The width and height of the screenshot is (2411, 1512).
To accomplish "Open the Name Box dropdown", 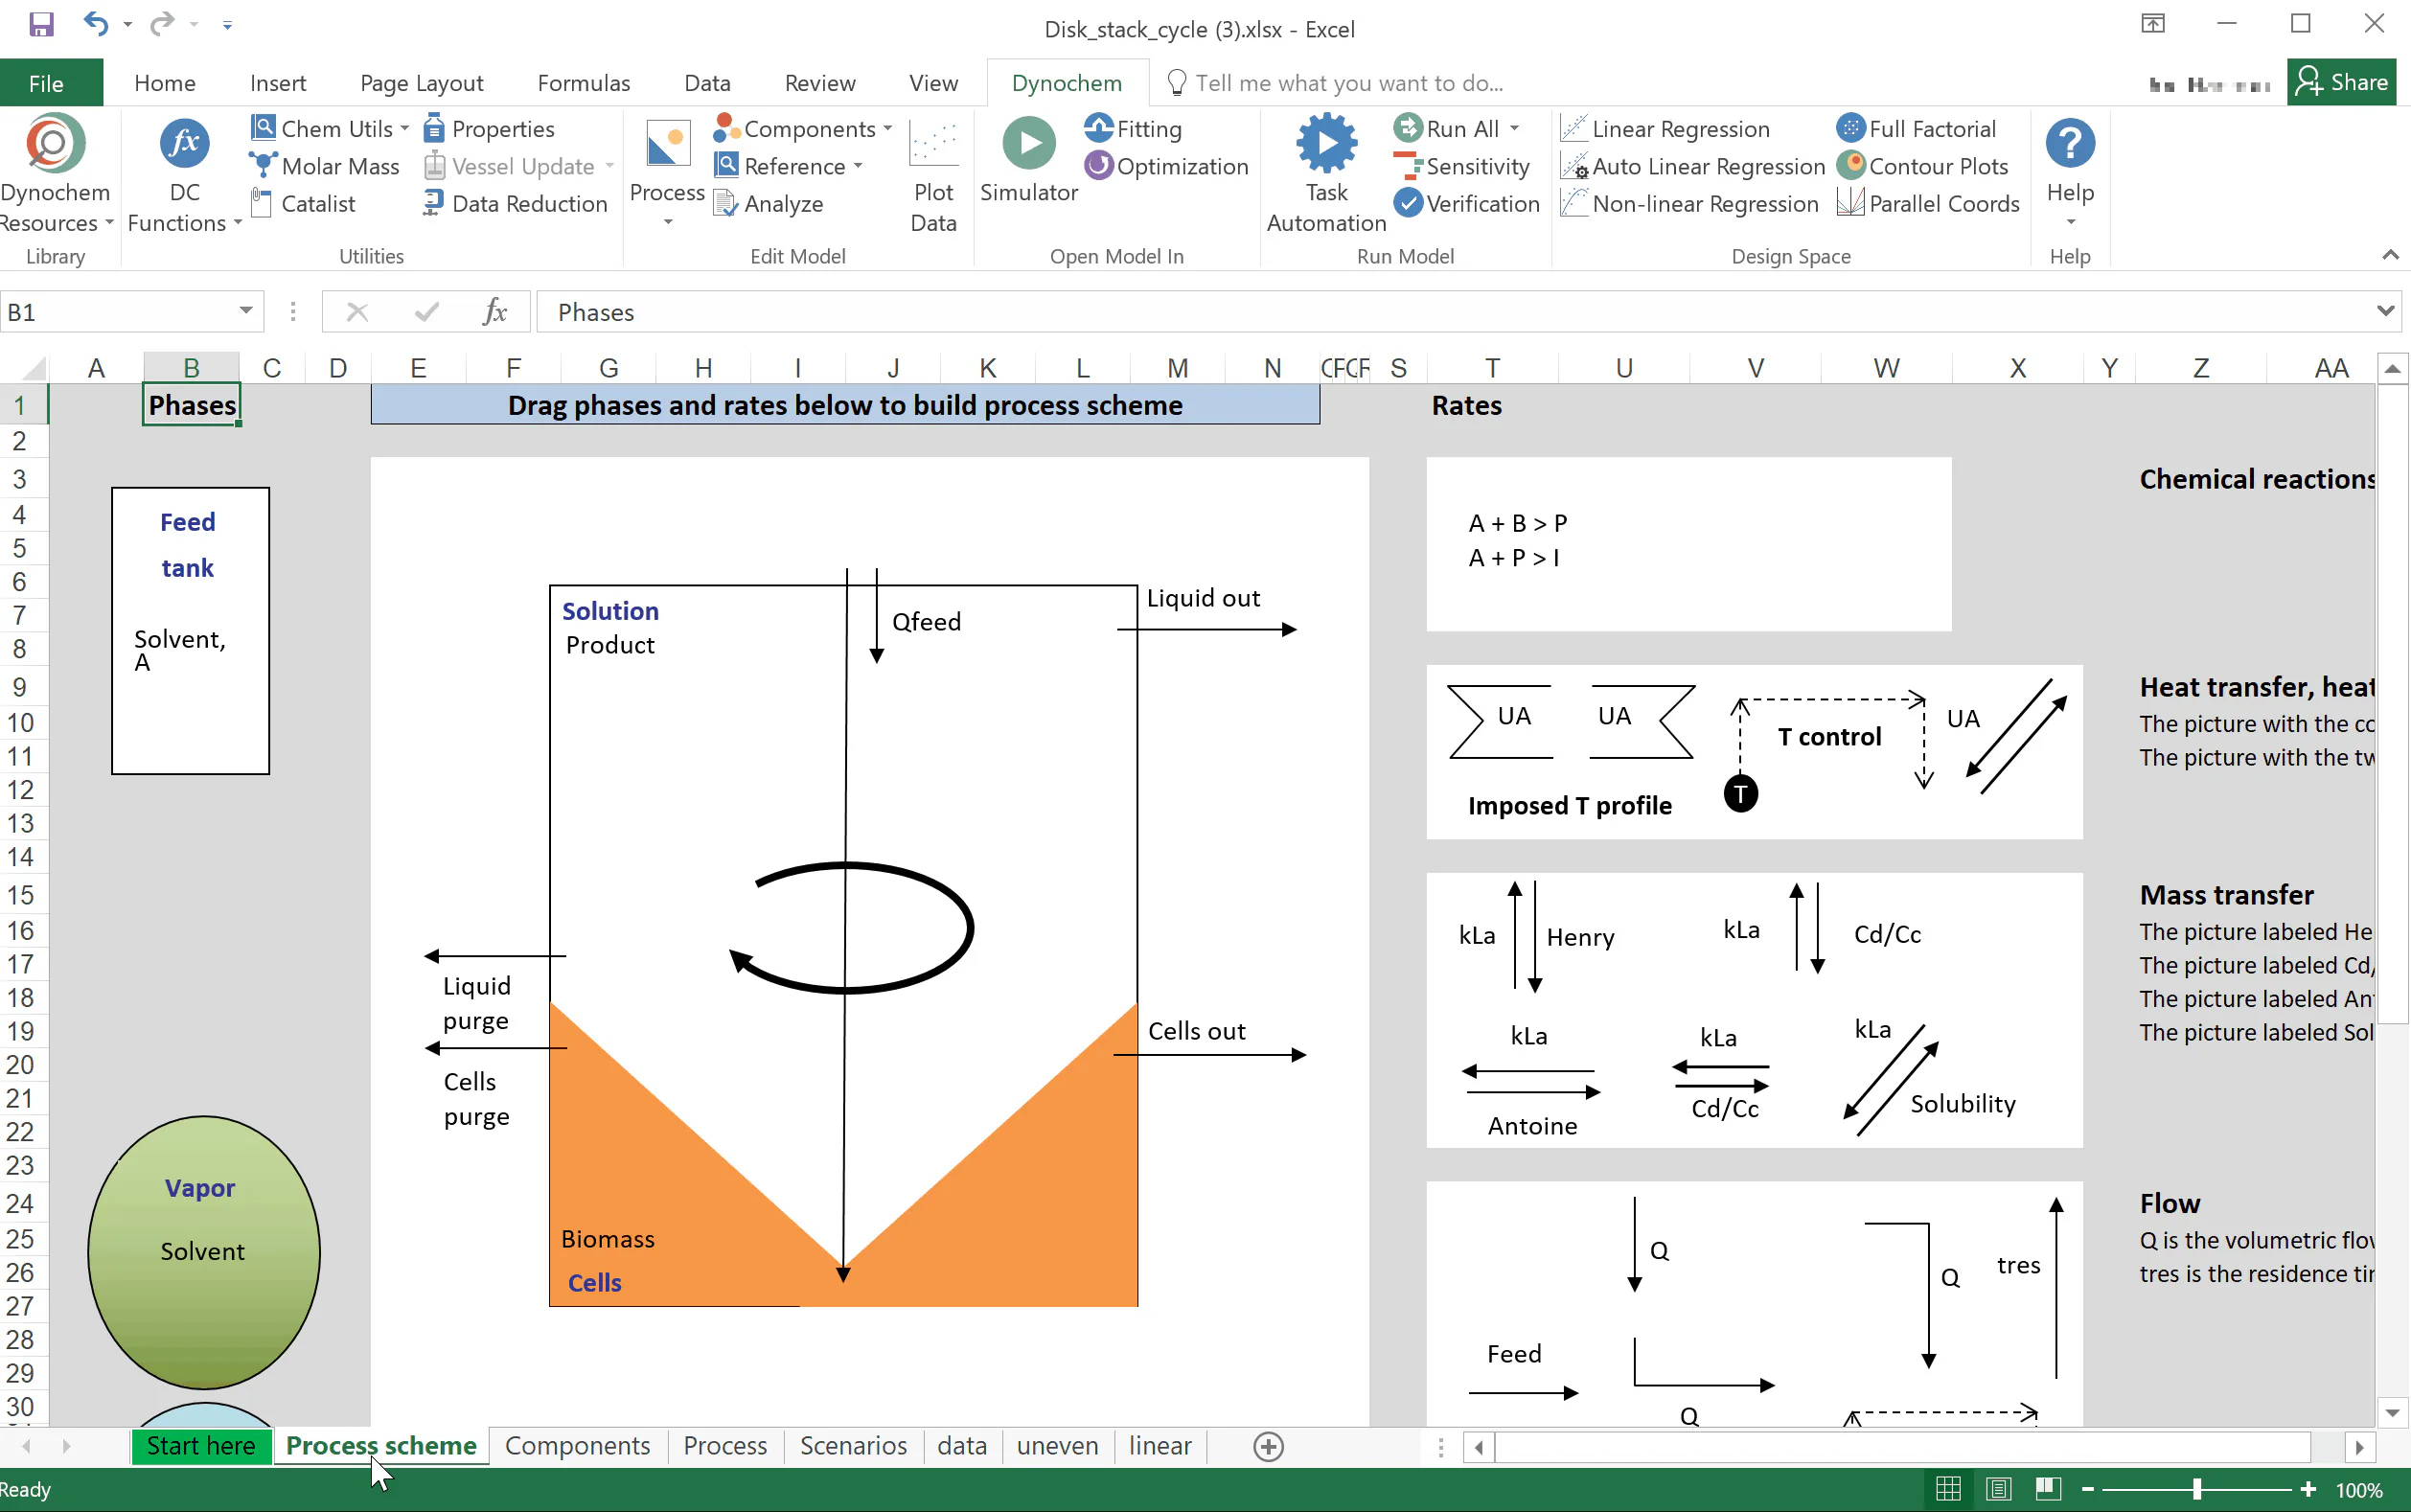I will (246, 312).
